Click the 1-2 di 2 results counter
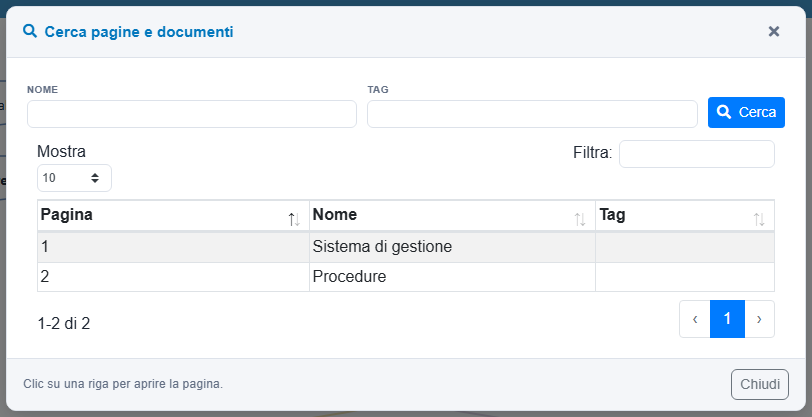The width and height of the screenshot is (812, 417). (x=64, y=324)
